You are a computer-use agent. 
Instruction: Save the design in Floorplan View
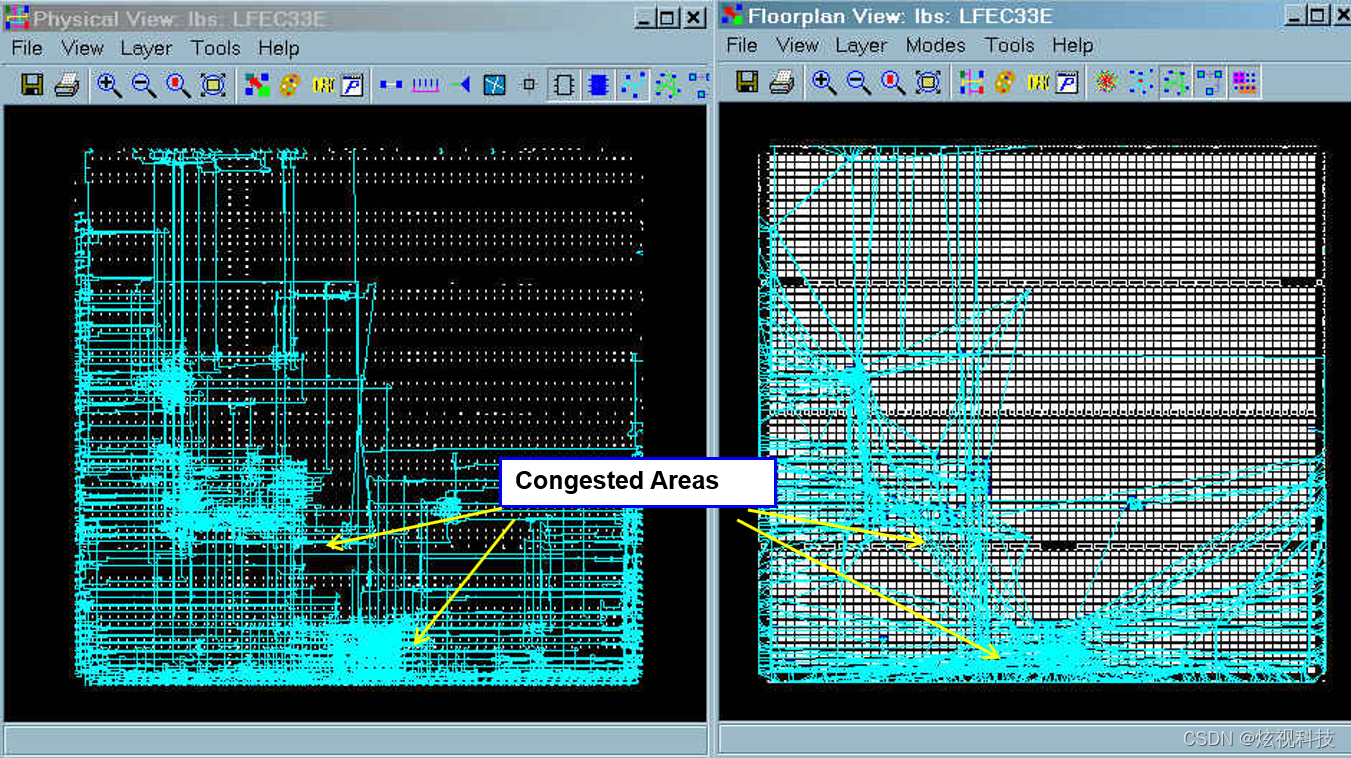click(x=746, y=82)
